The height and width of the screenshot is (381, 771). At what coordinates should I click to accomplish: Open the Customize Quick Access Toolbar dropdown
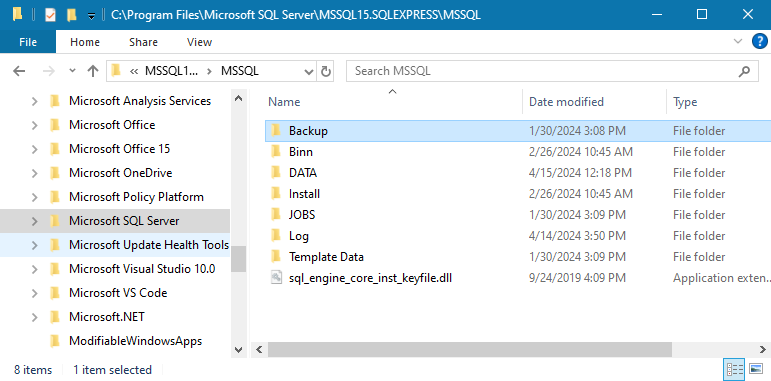91,16
